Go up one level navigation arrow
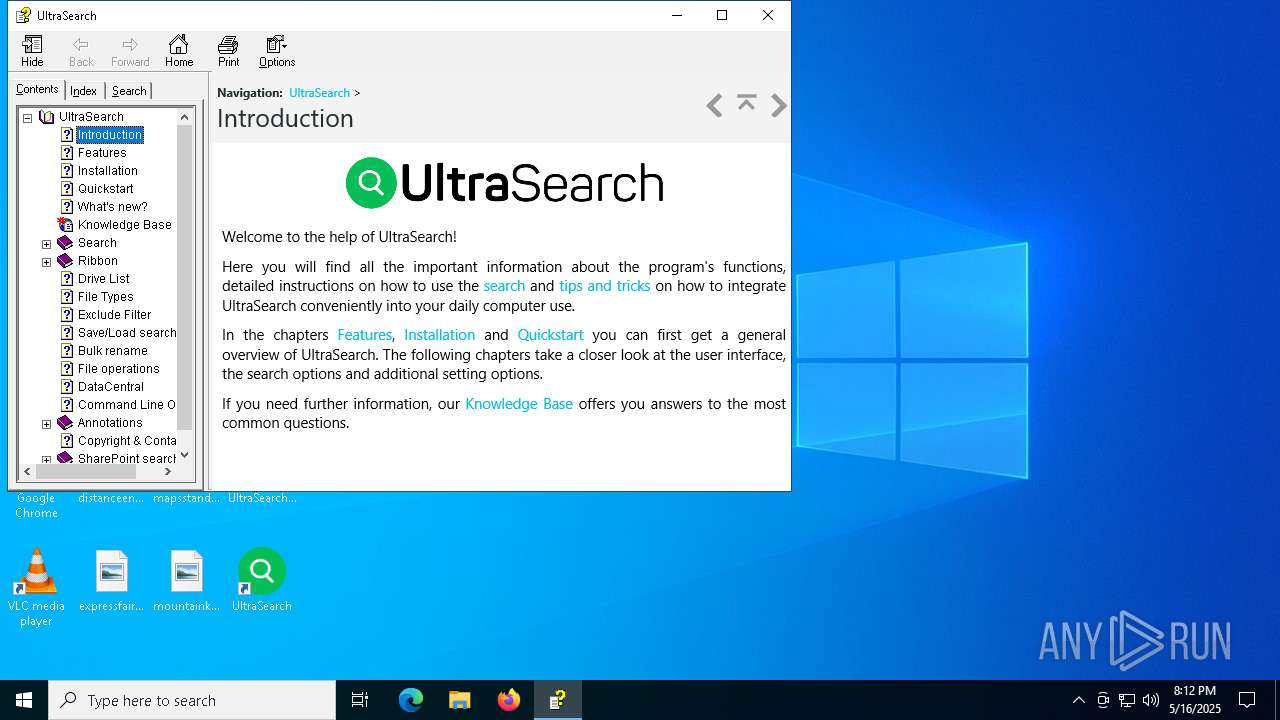1280x720 pixels. point(746,102)
